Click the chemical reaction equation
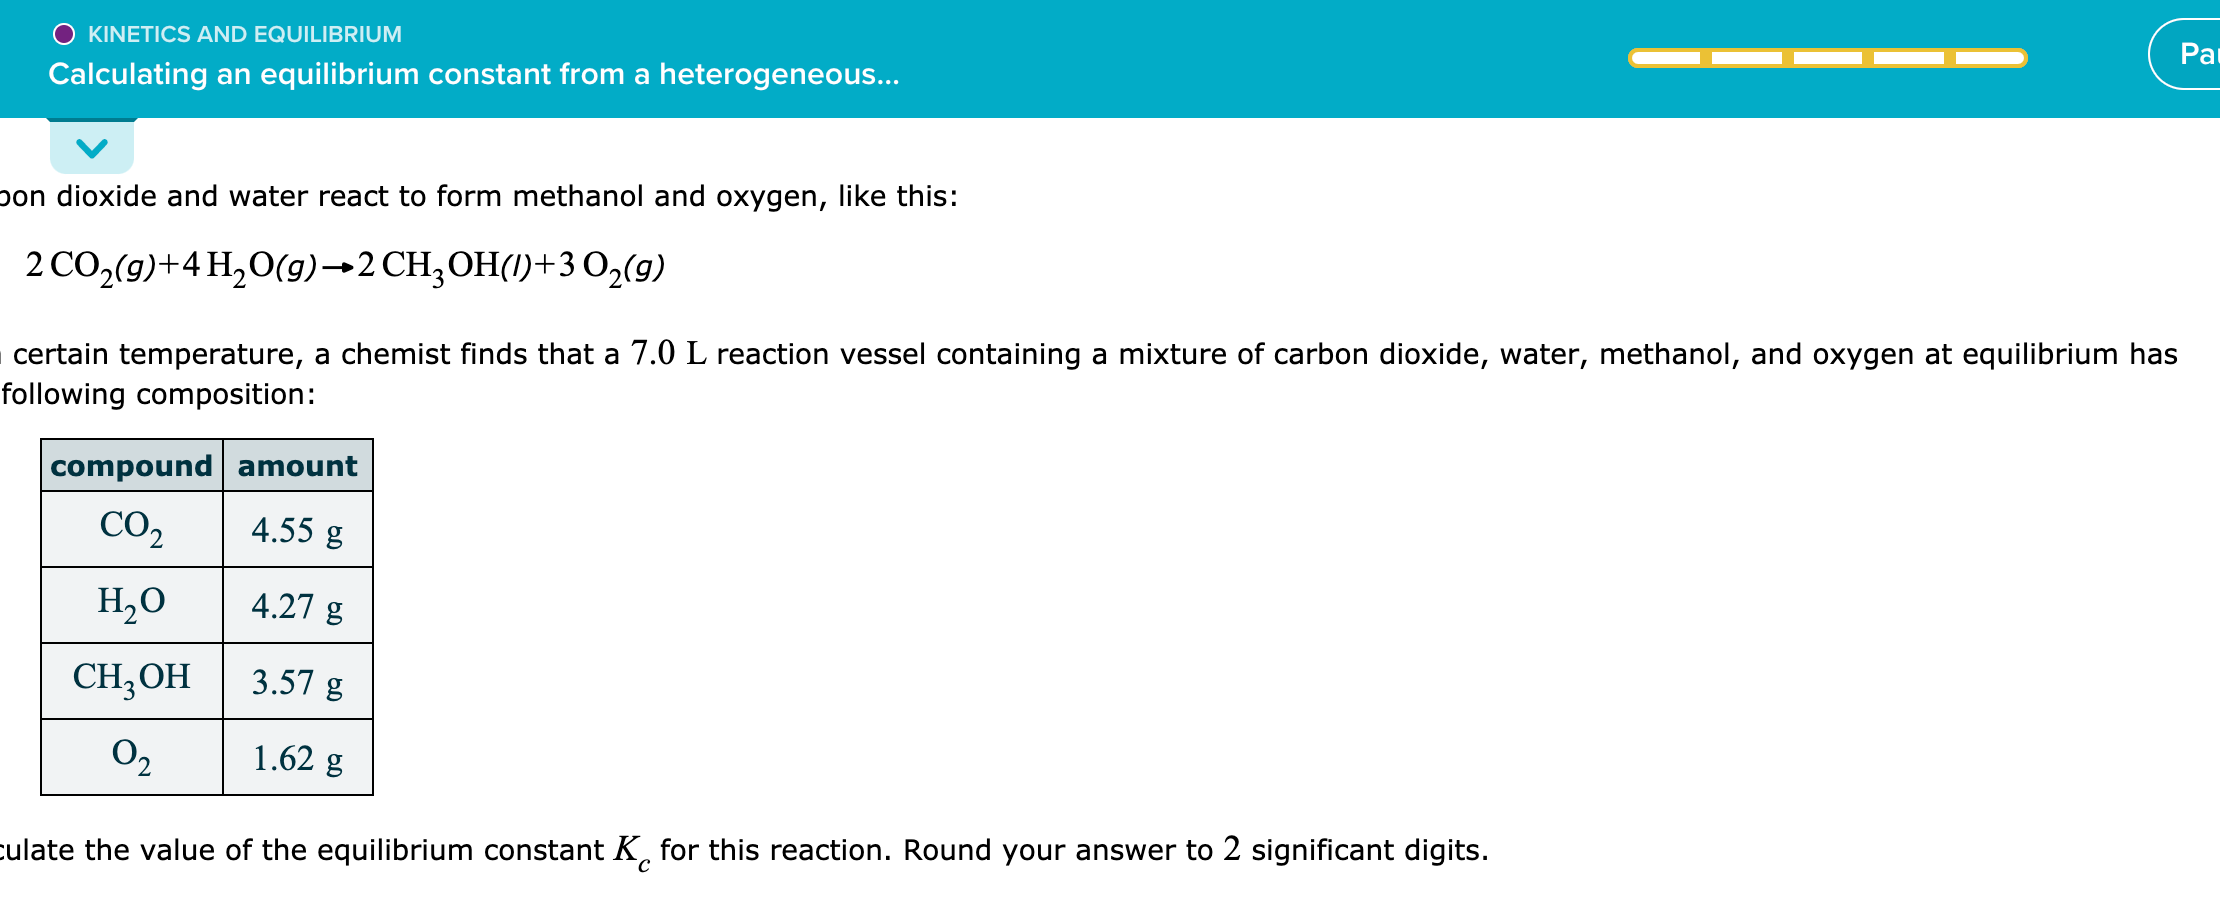Screen dimensions: 2220x920 click(344, 265)
